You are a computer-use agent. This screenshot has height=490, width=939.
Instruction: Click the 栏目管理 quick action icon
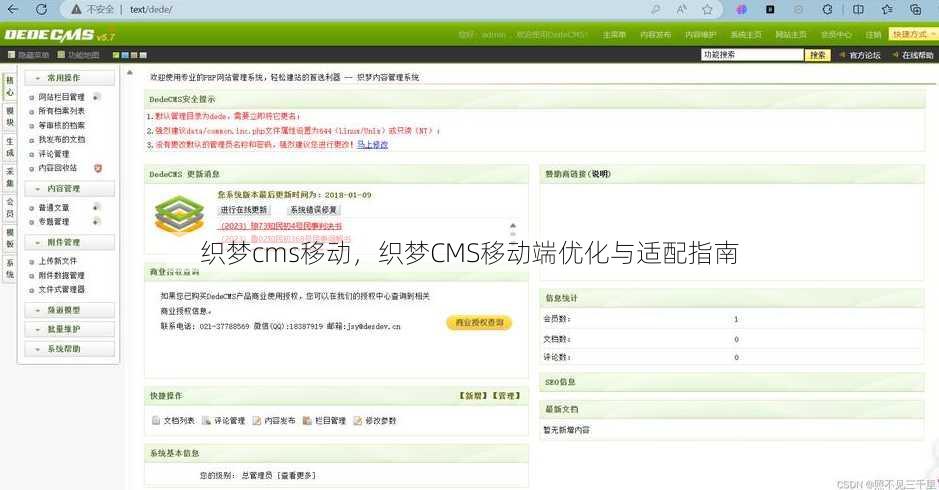tap(307, 421)
